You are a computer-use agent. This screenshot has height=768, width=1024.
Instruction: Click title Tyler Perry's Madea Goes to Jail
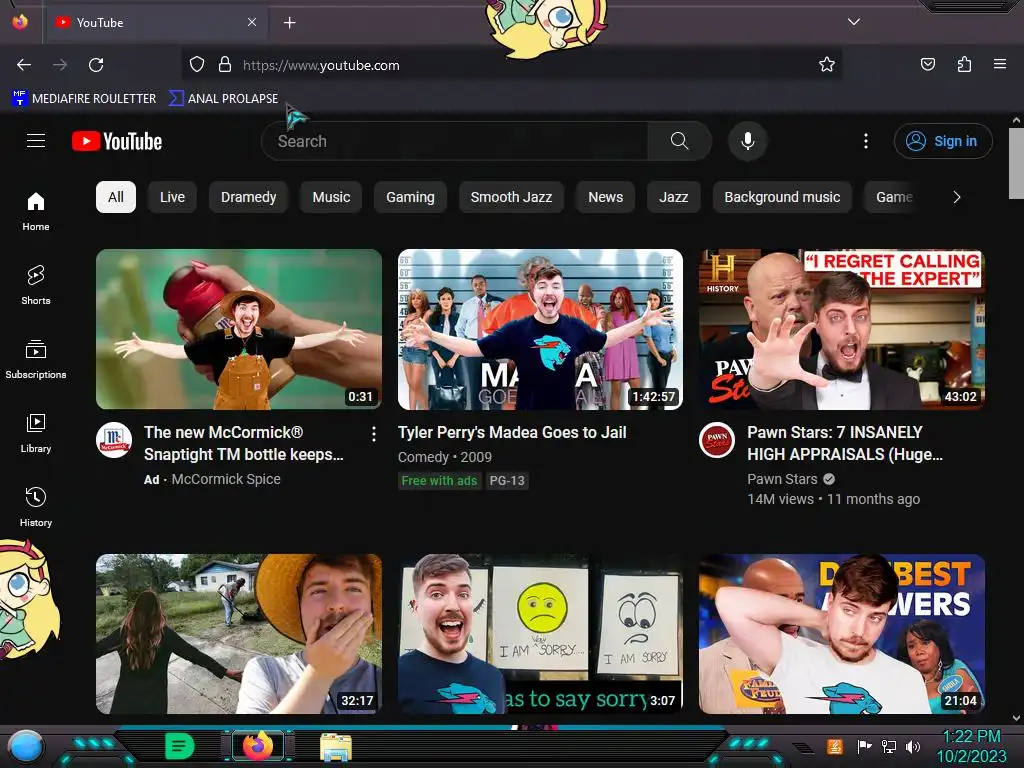(x=512, y=432)
